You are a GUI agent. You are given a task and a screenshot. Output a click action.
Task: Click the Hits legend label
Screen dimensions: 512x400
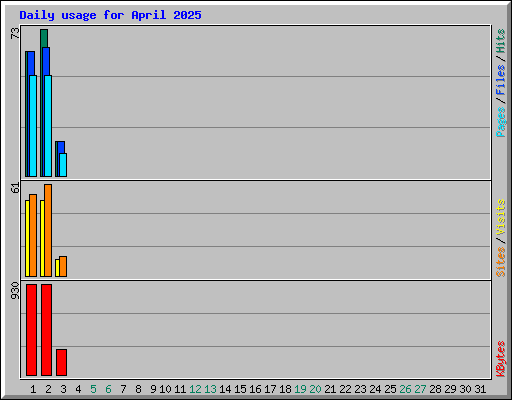pos(500,41)
